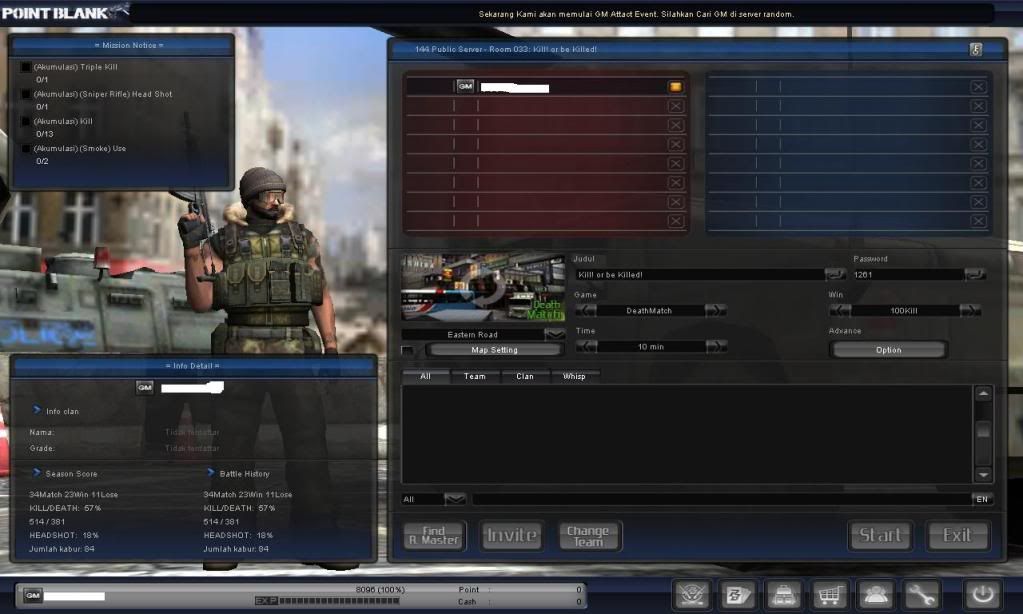This screenshot has width=1023, height=614.
Task: Open the inventory backpack icon
Action: (783, 594)
